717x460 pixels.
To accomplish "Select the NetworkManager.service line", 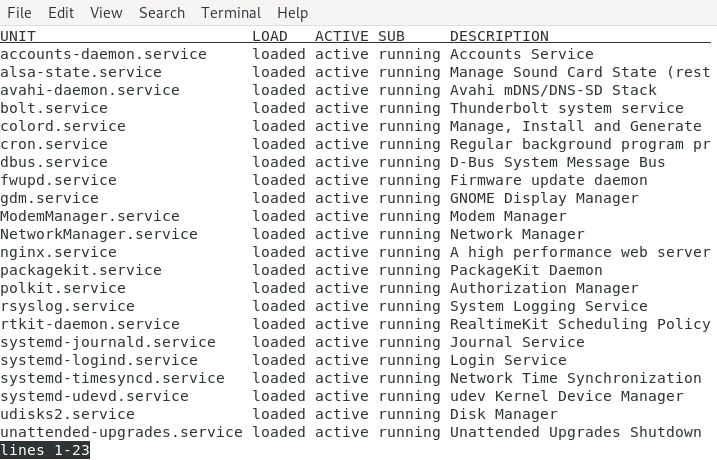I will [99, 234].
